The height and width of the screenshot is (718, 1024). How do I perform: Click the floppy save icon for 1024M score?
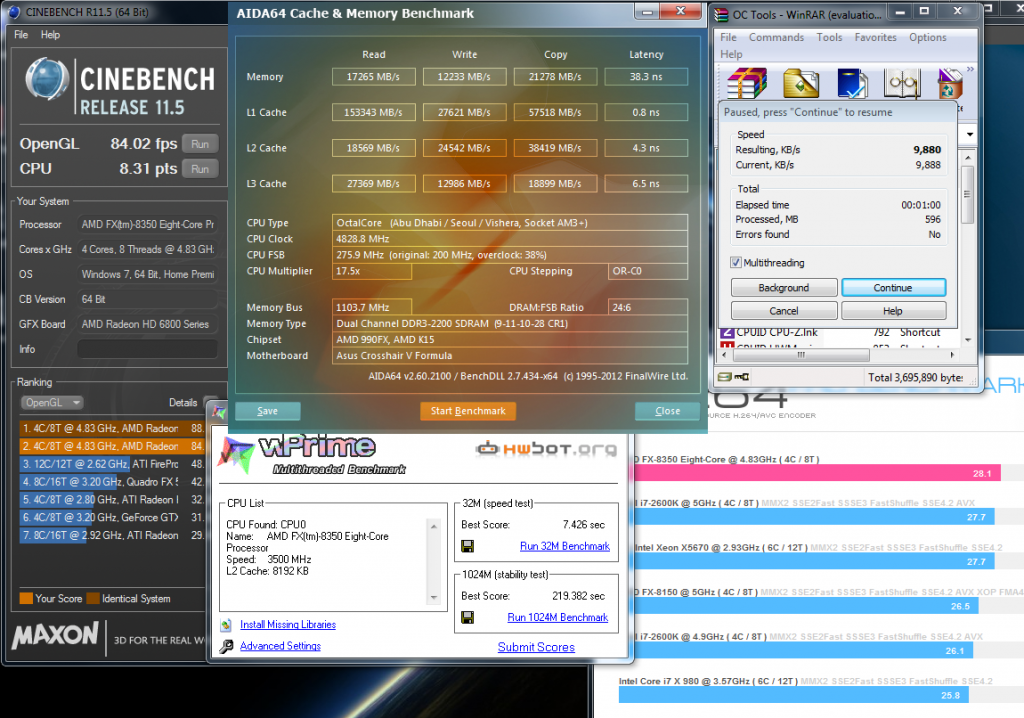coord(468,617)
